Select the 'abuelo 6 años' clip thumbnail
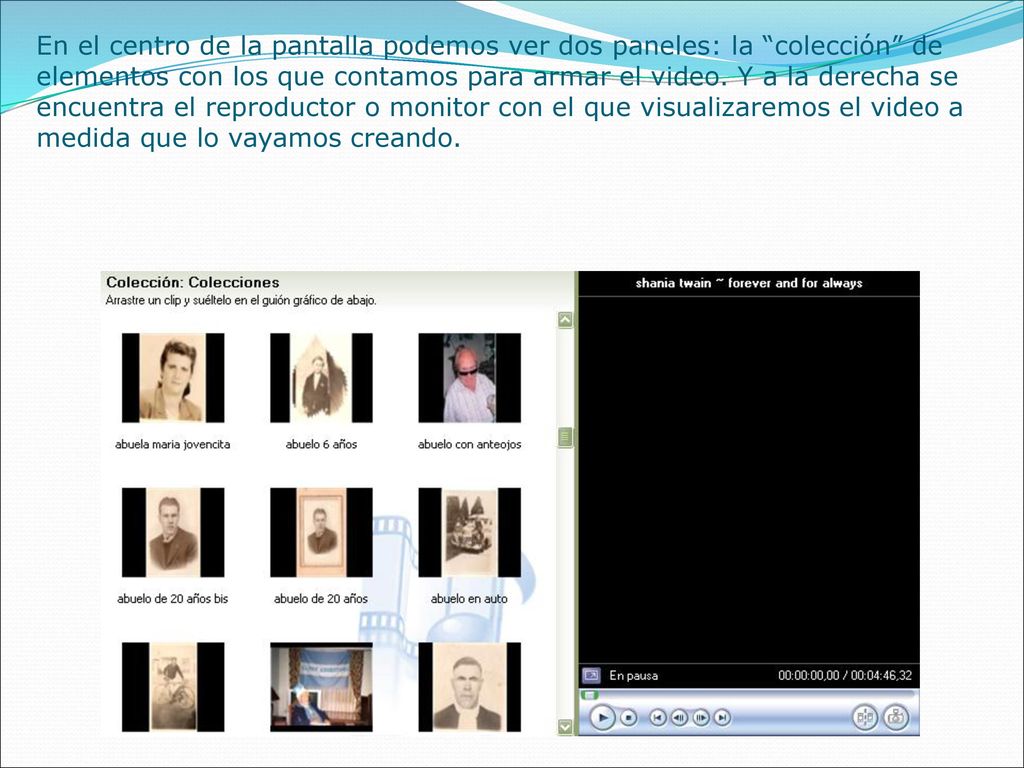 [x=321, y=377]
